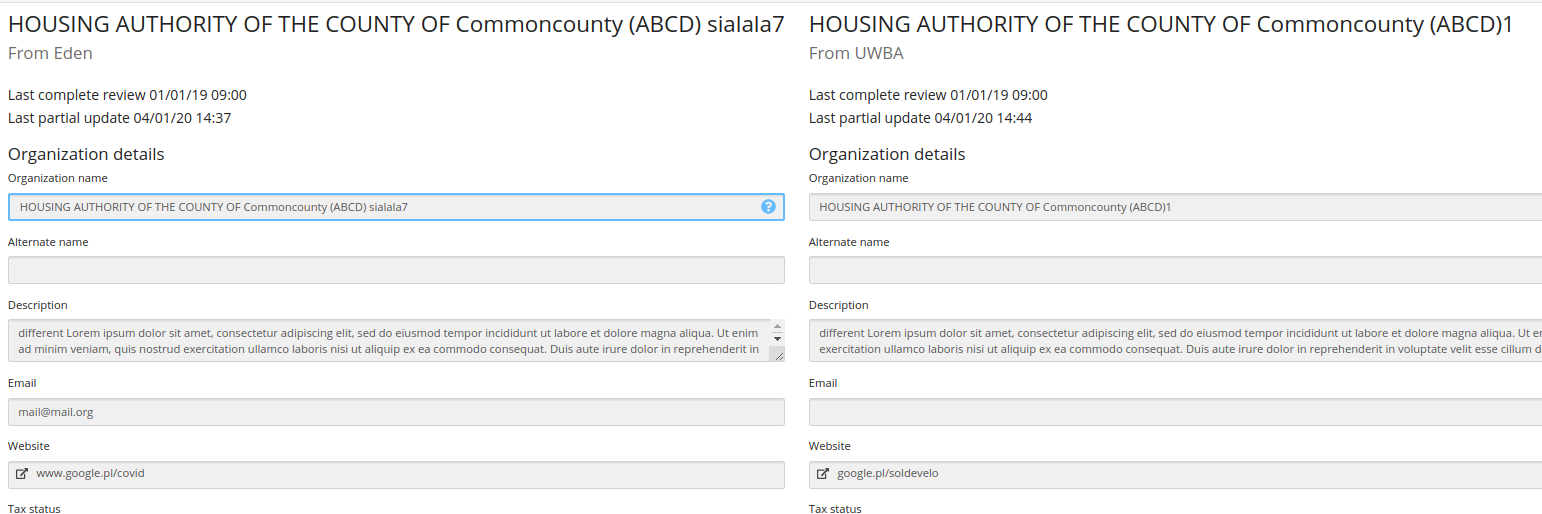The height and width of the screenshot is (514, 1542).
Task: Click the up arrow in Eden description scrollbar
Action: pyautogui.click(x=777, y=327)
